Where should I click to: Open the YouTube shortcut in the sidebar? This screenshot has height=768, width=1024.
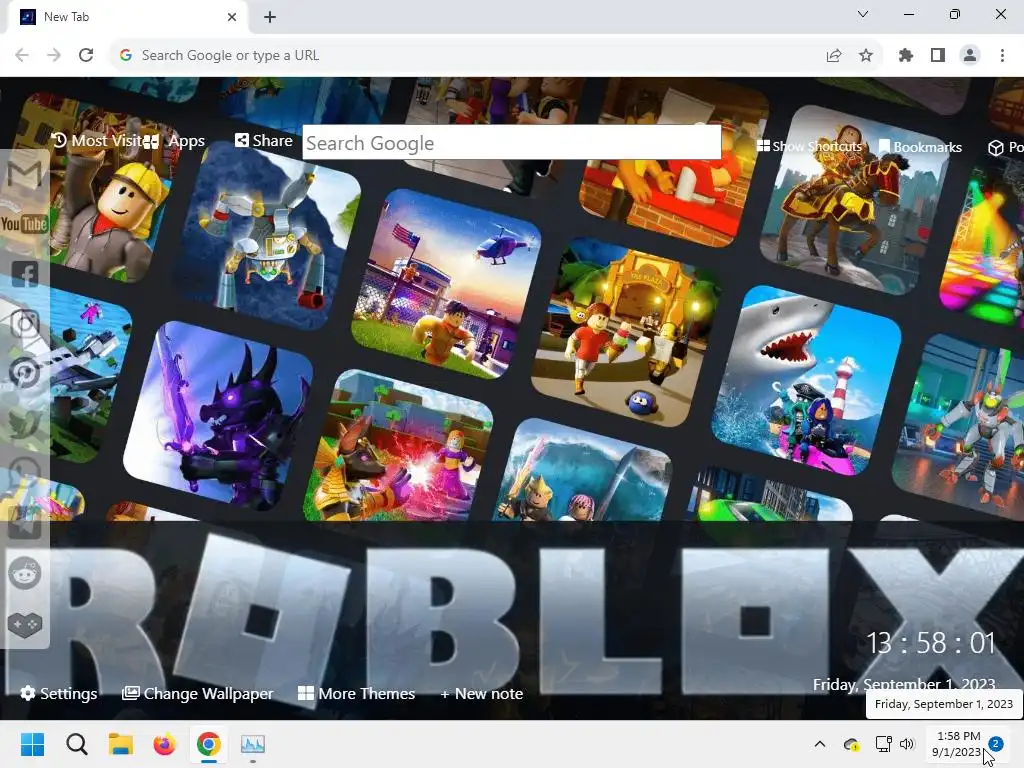25,224
